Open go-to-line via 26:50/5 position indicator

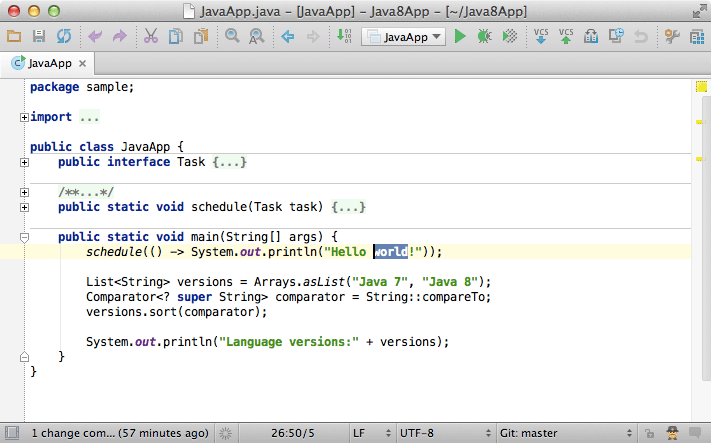coord(292,433)
